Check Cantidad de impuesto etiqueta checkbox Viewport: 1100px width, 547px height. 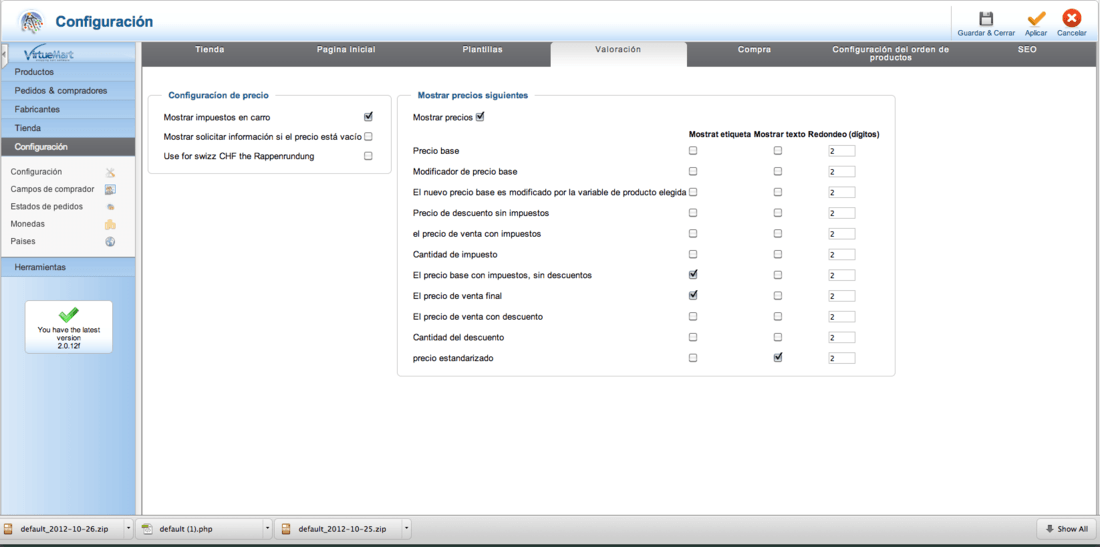(x=693, y=254)
